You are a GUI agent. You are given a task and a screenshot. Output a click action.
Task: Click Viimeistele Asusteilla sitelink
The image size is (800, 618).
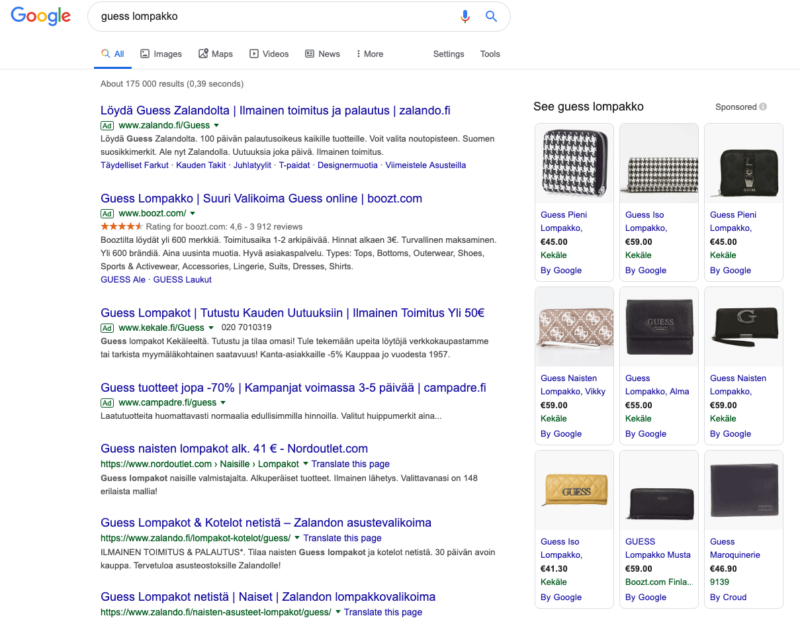(x=426, y=165)
